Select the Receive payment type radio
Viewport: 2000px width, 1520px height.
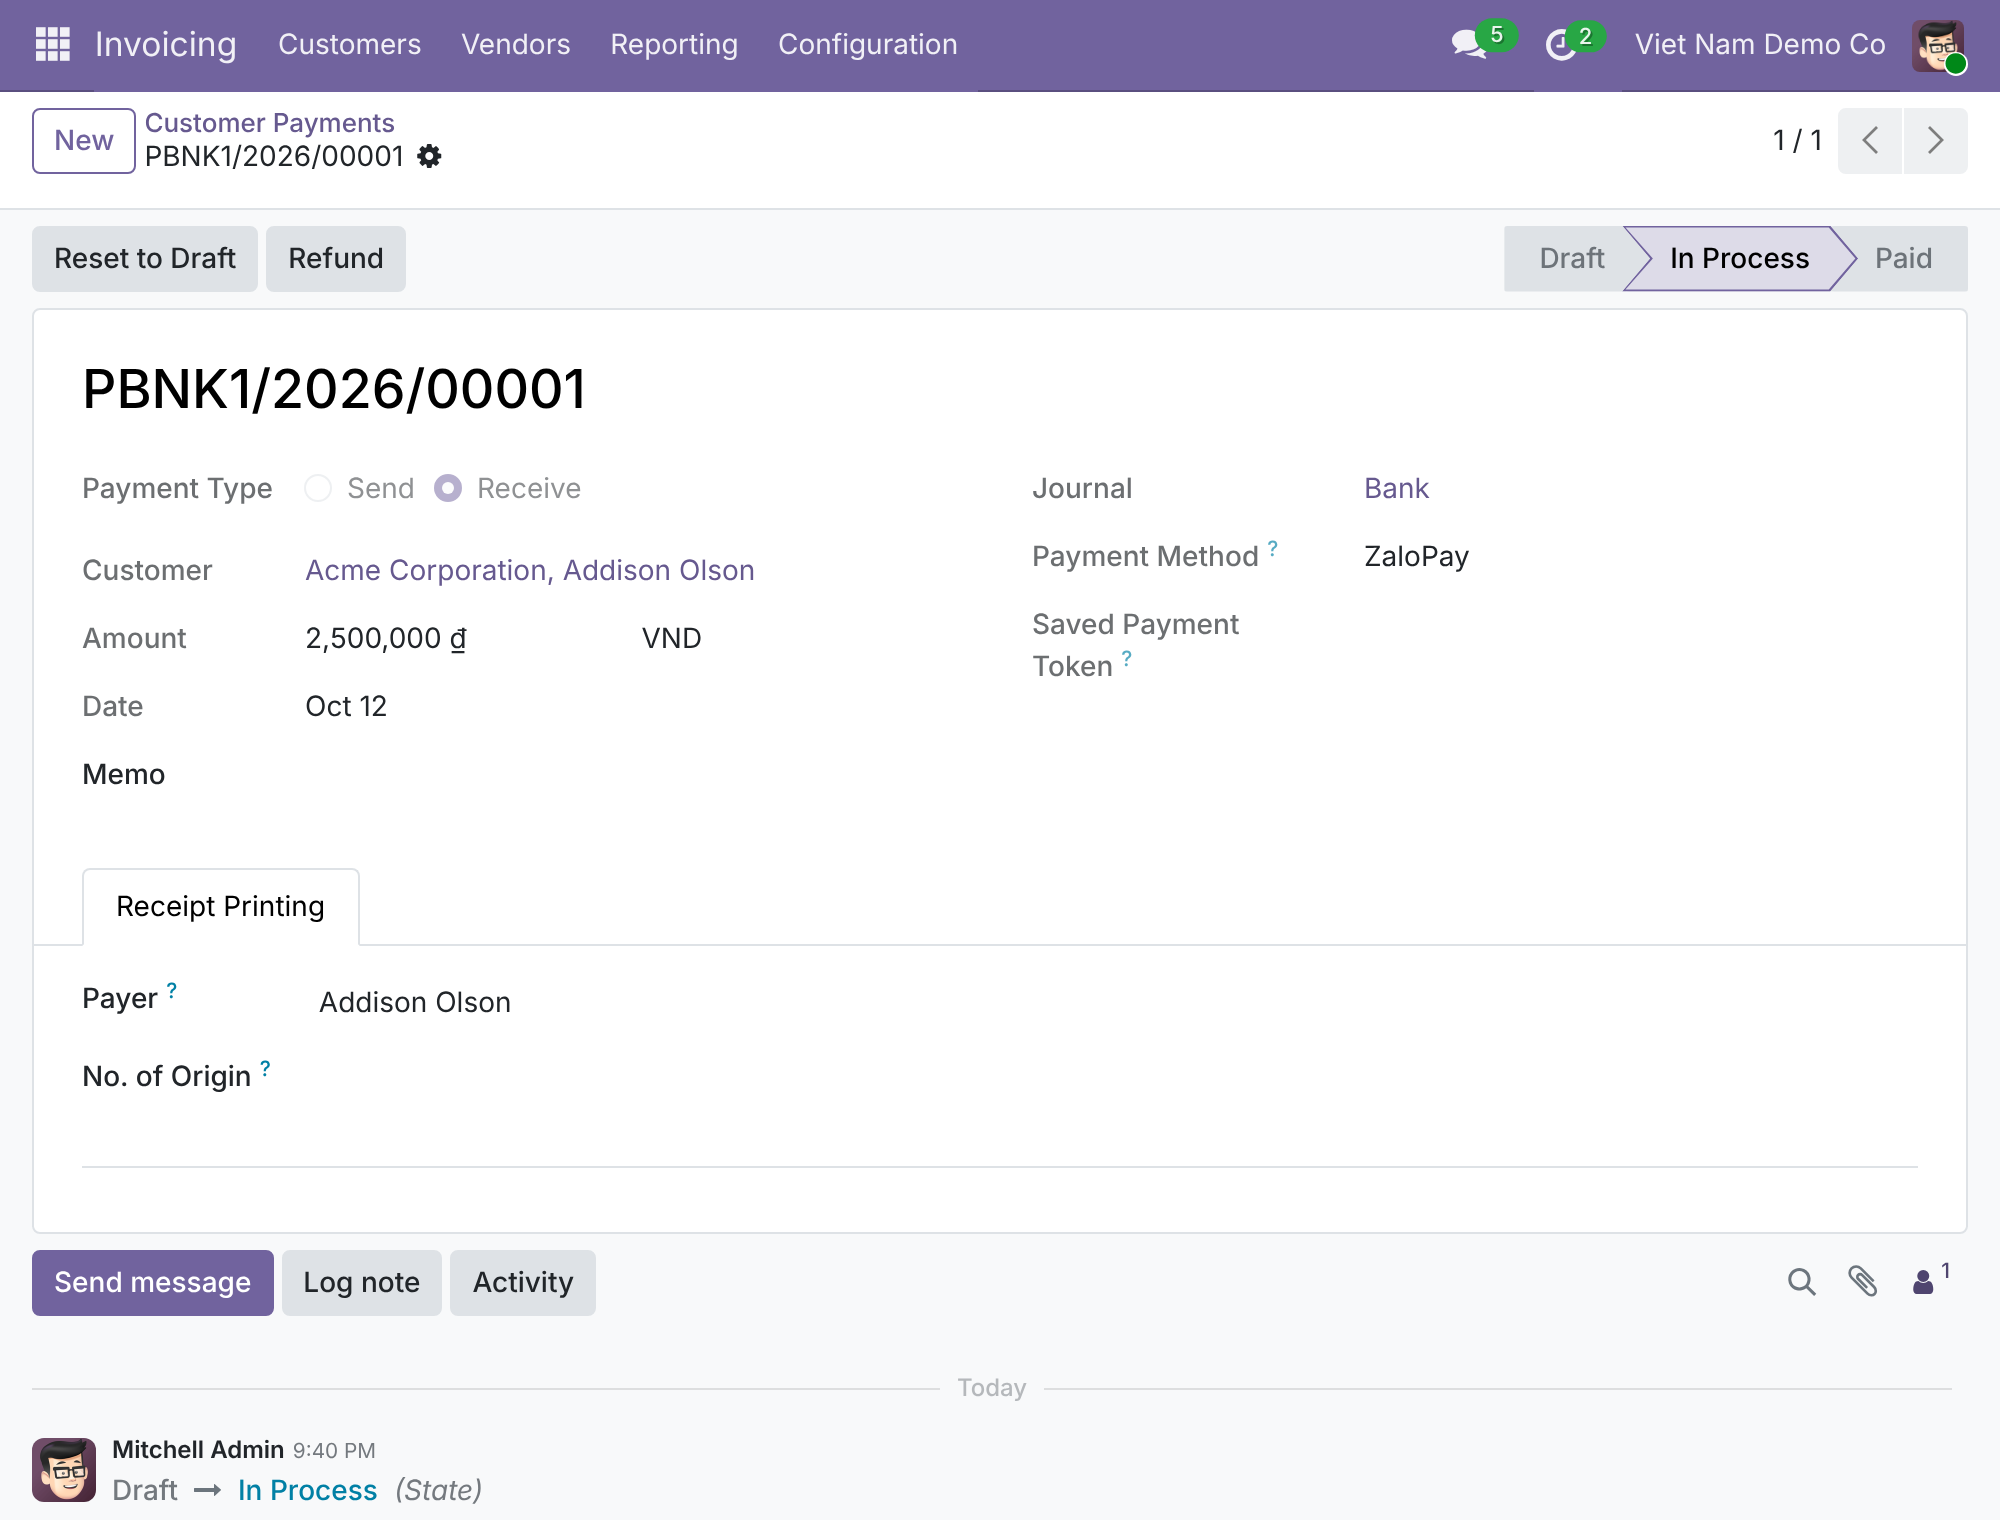448,488
